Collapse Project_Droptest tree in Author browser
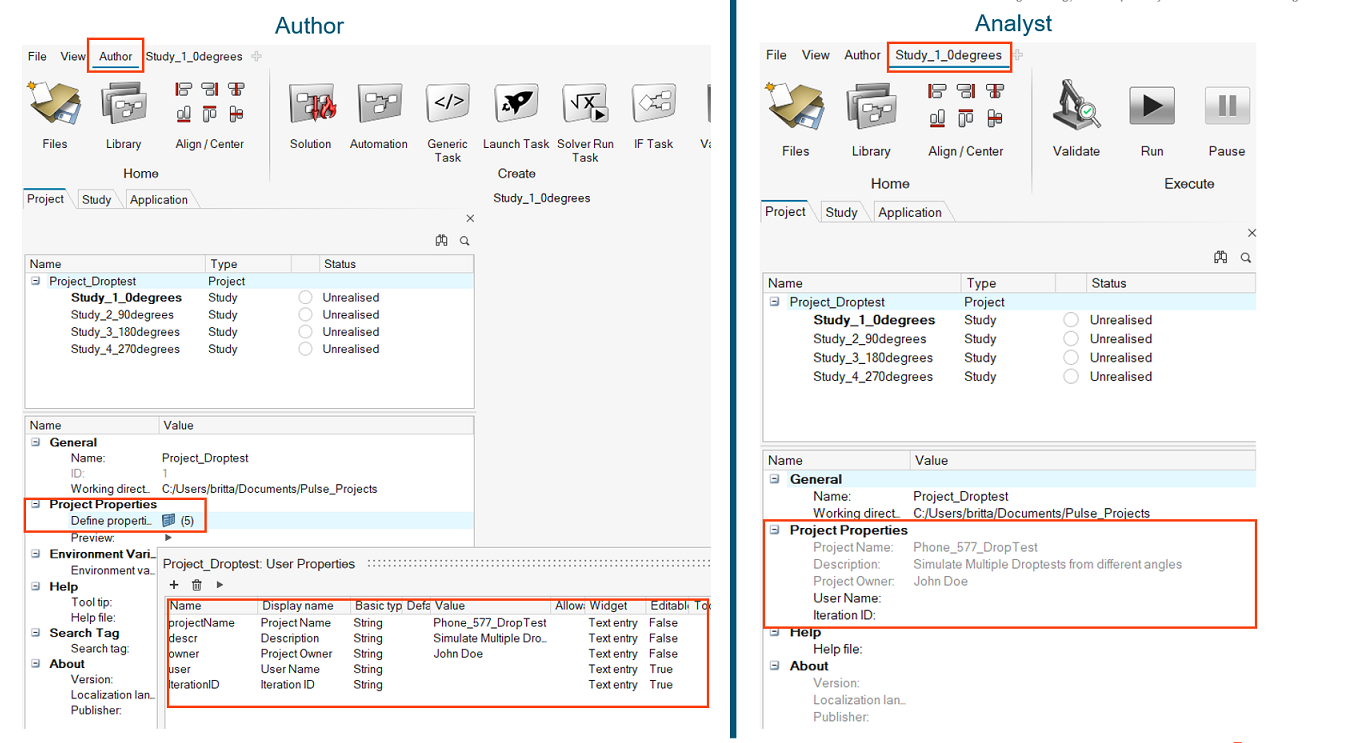This screenshot has width=1367, height=743. tap(36, 281)
